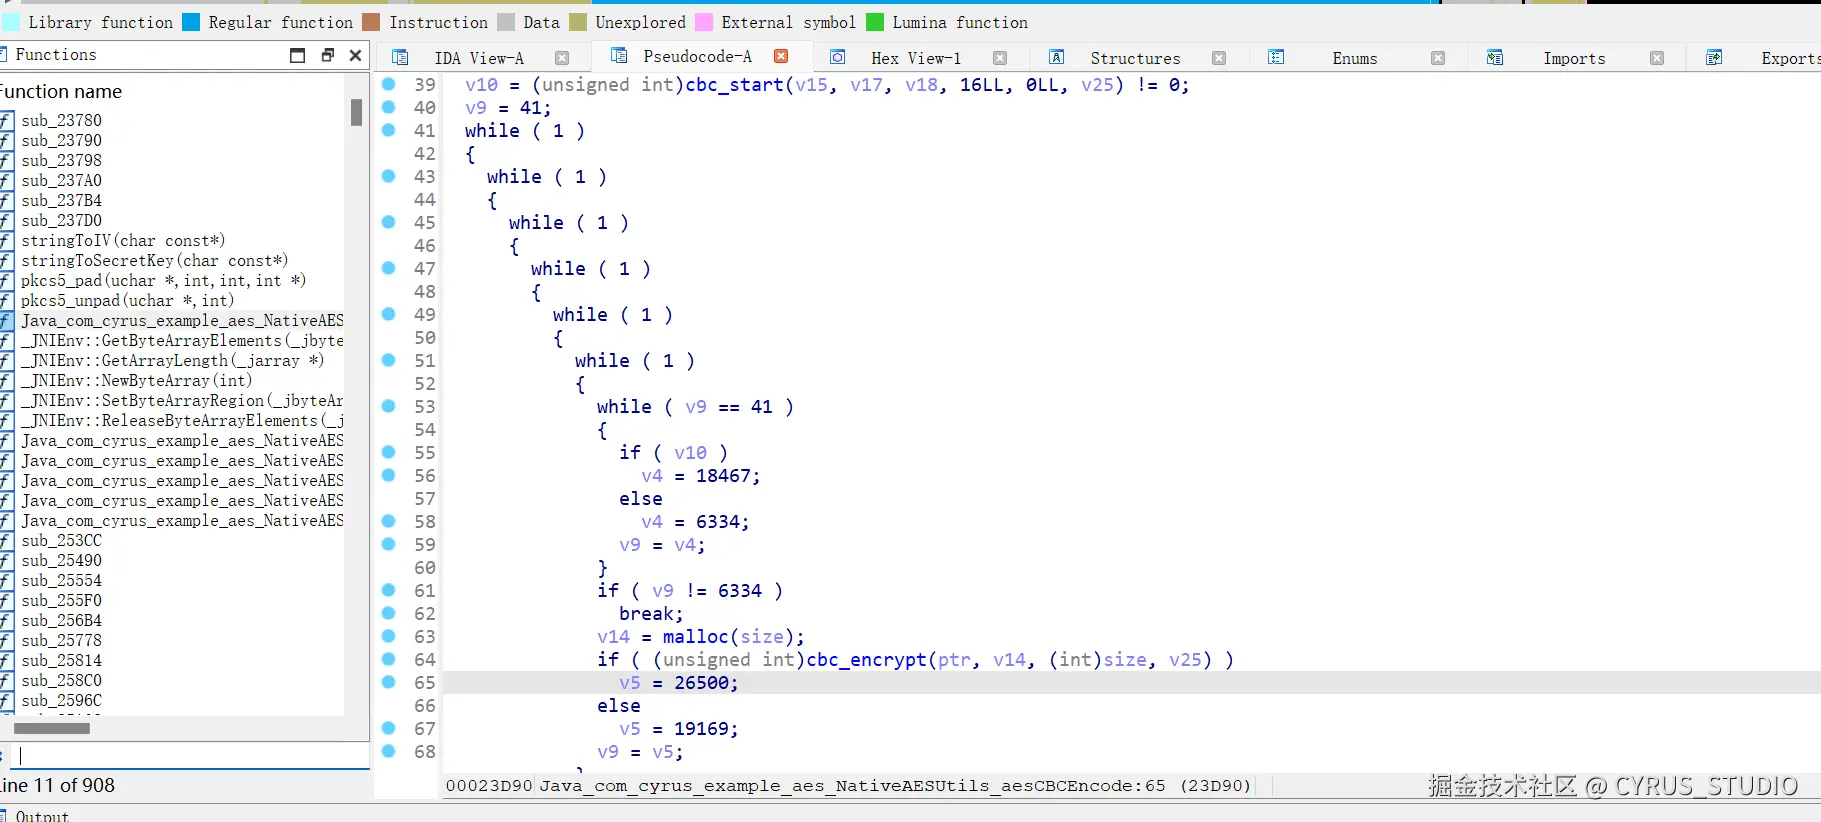Select _JNIEnv::SetByteArrayRegion function
This screenshot has width=1821, height=822.
click(x=182, y=400)
